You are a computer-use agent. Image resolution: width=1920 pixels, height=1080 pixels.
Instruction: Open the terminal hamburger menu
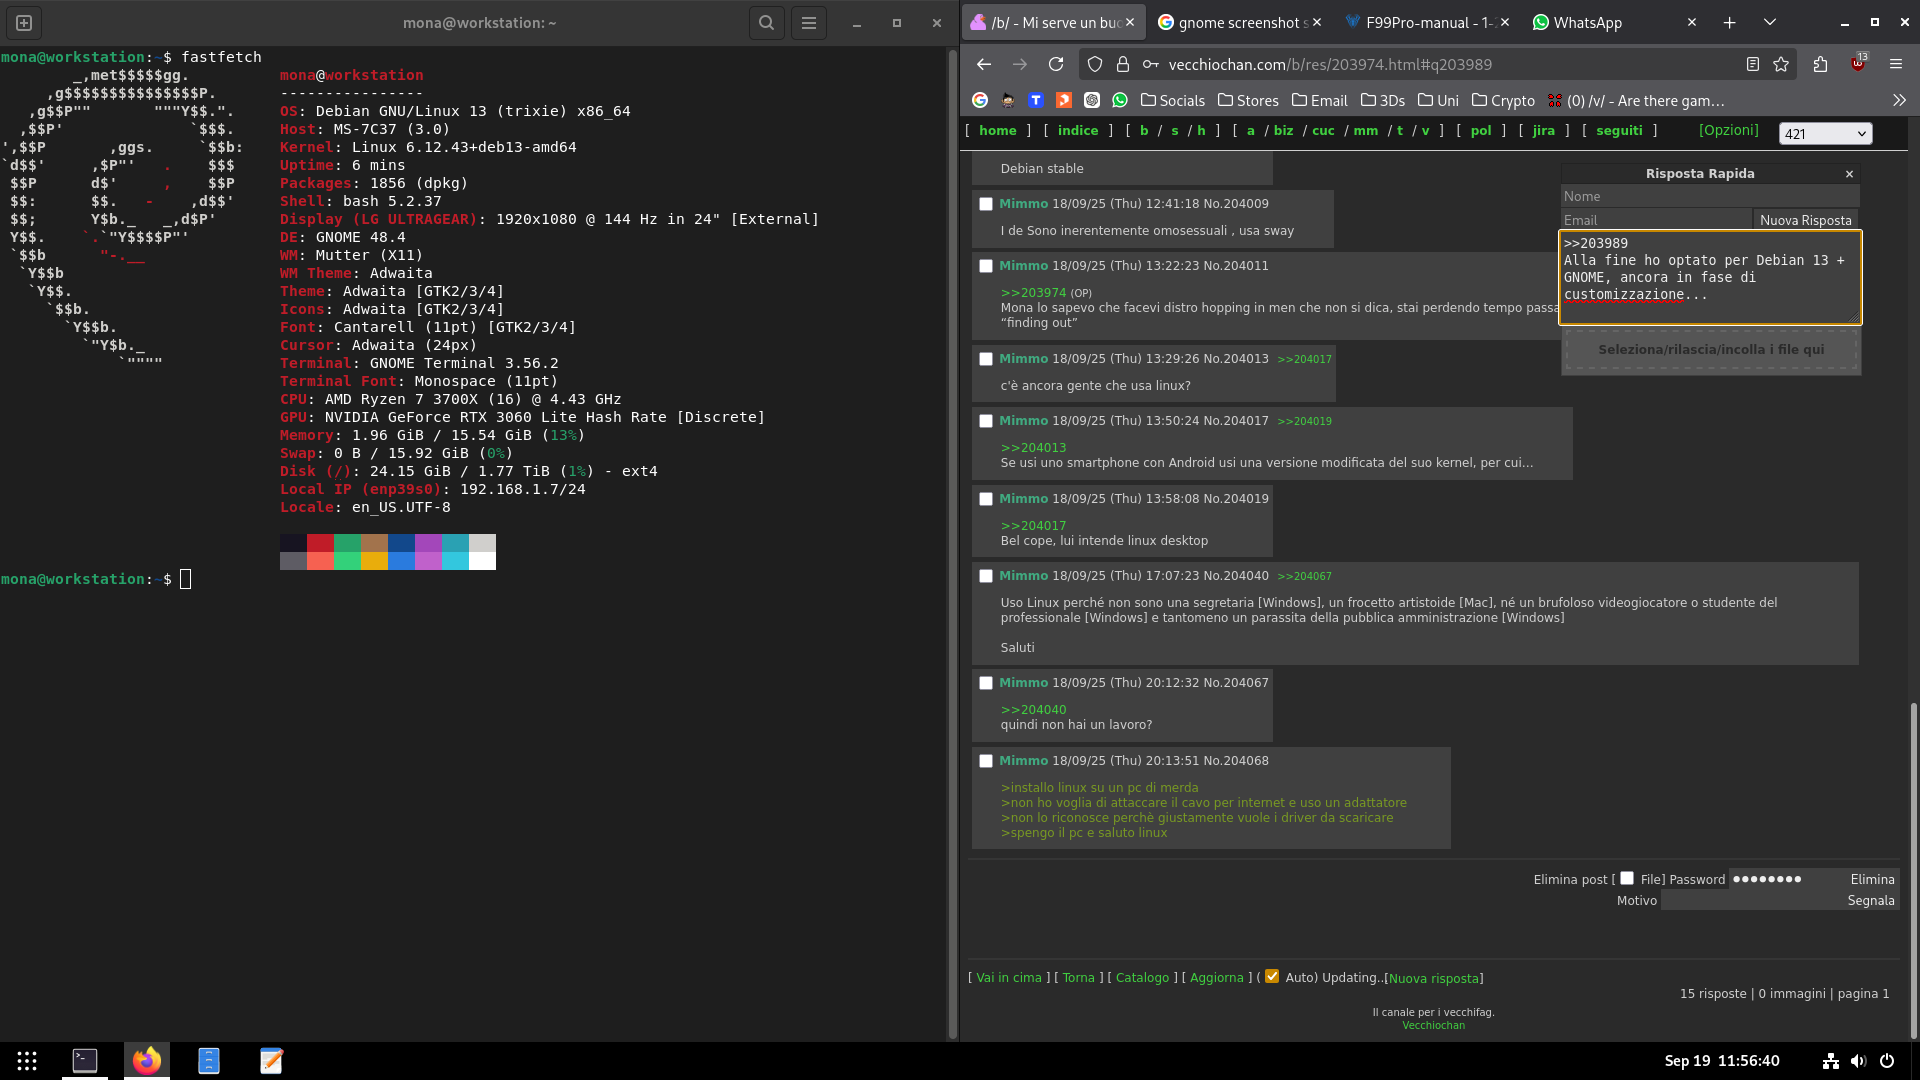click(809, 23)
